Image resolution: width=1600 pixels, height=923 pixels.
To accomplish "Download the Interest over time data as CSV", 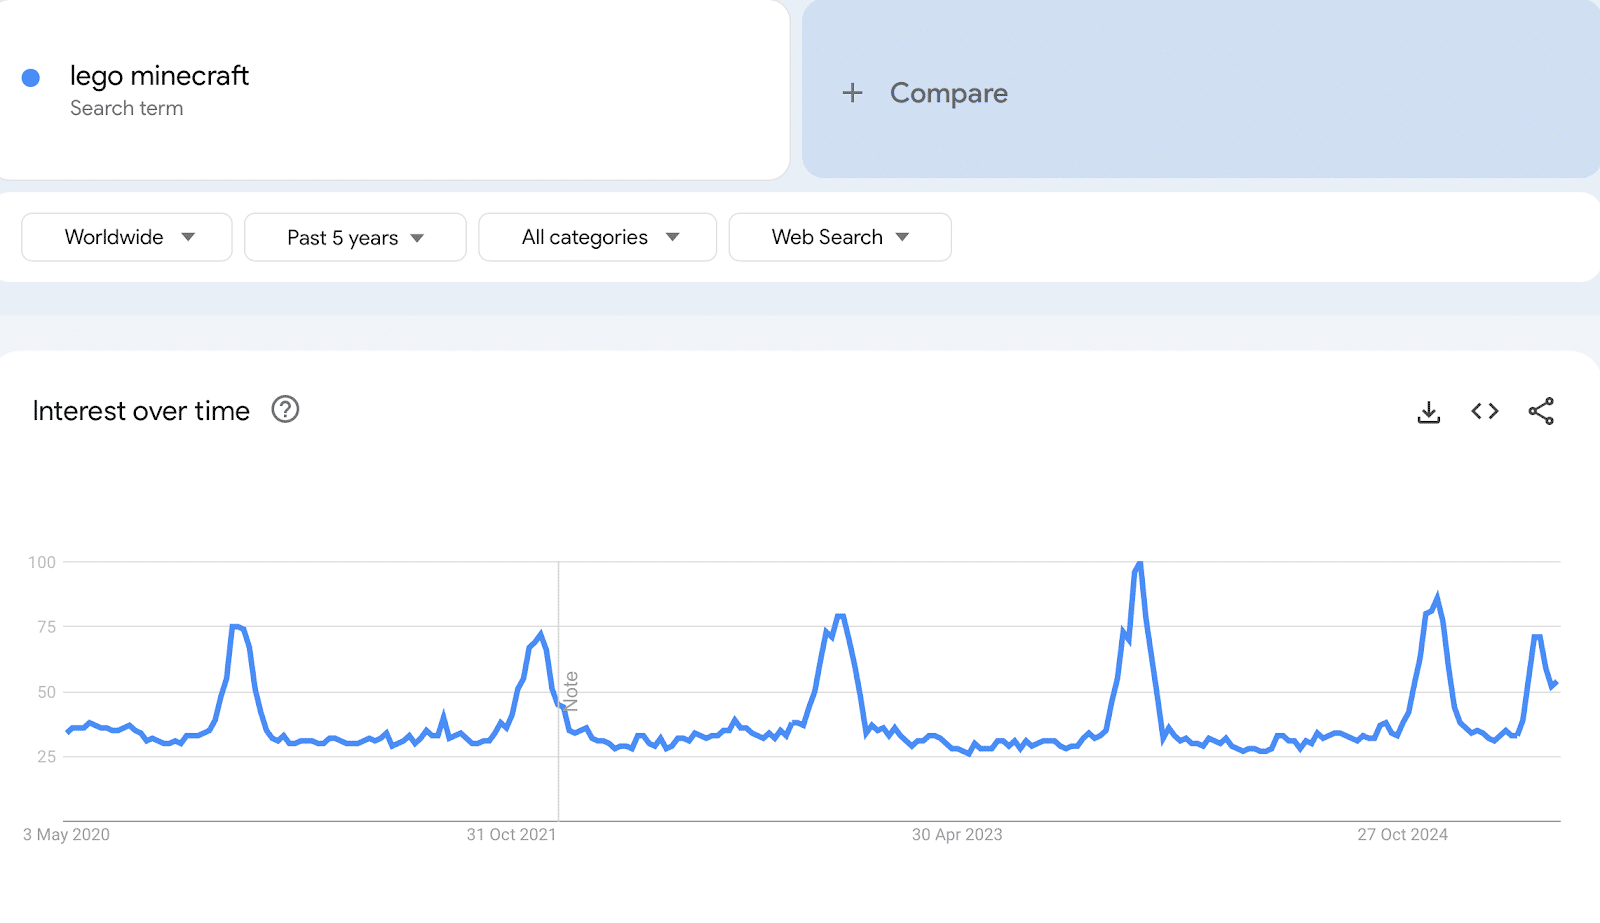I will (1428, 411).
